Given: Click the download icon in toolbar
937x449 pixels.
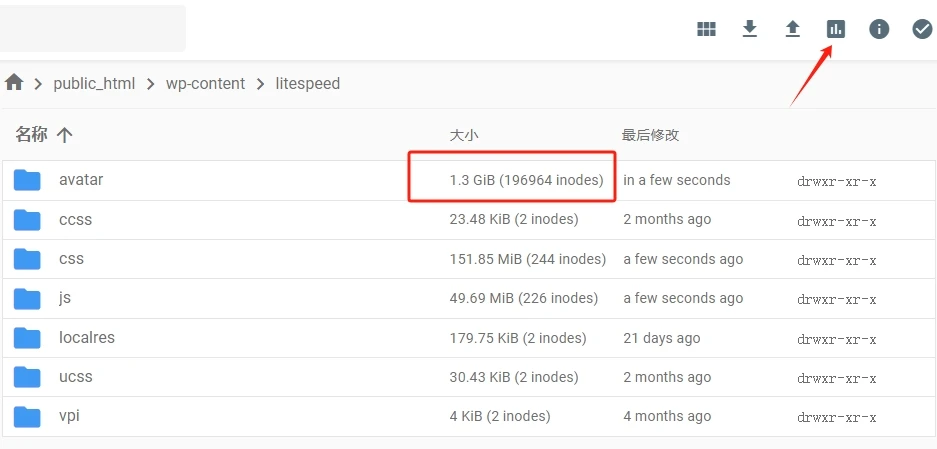Looking at the screenshot, I should (x=750, y=29).
